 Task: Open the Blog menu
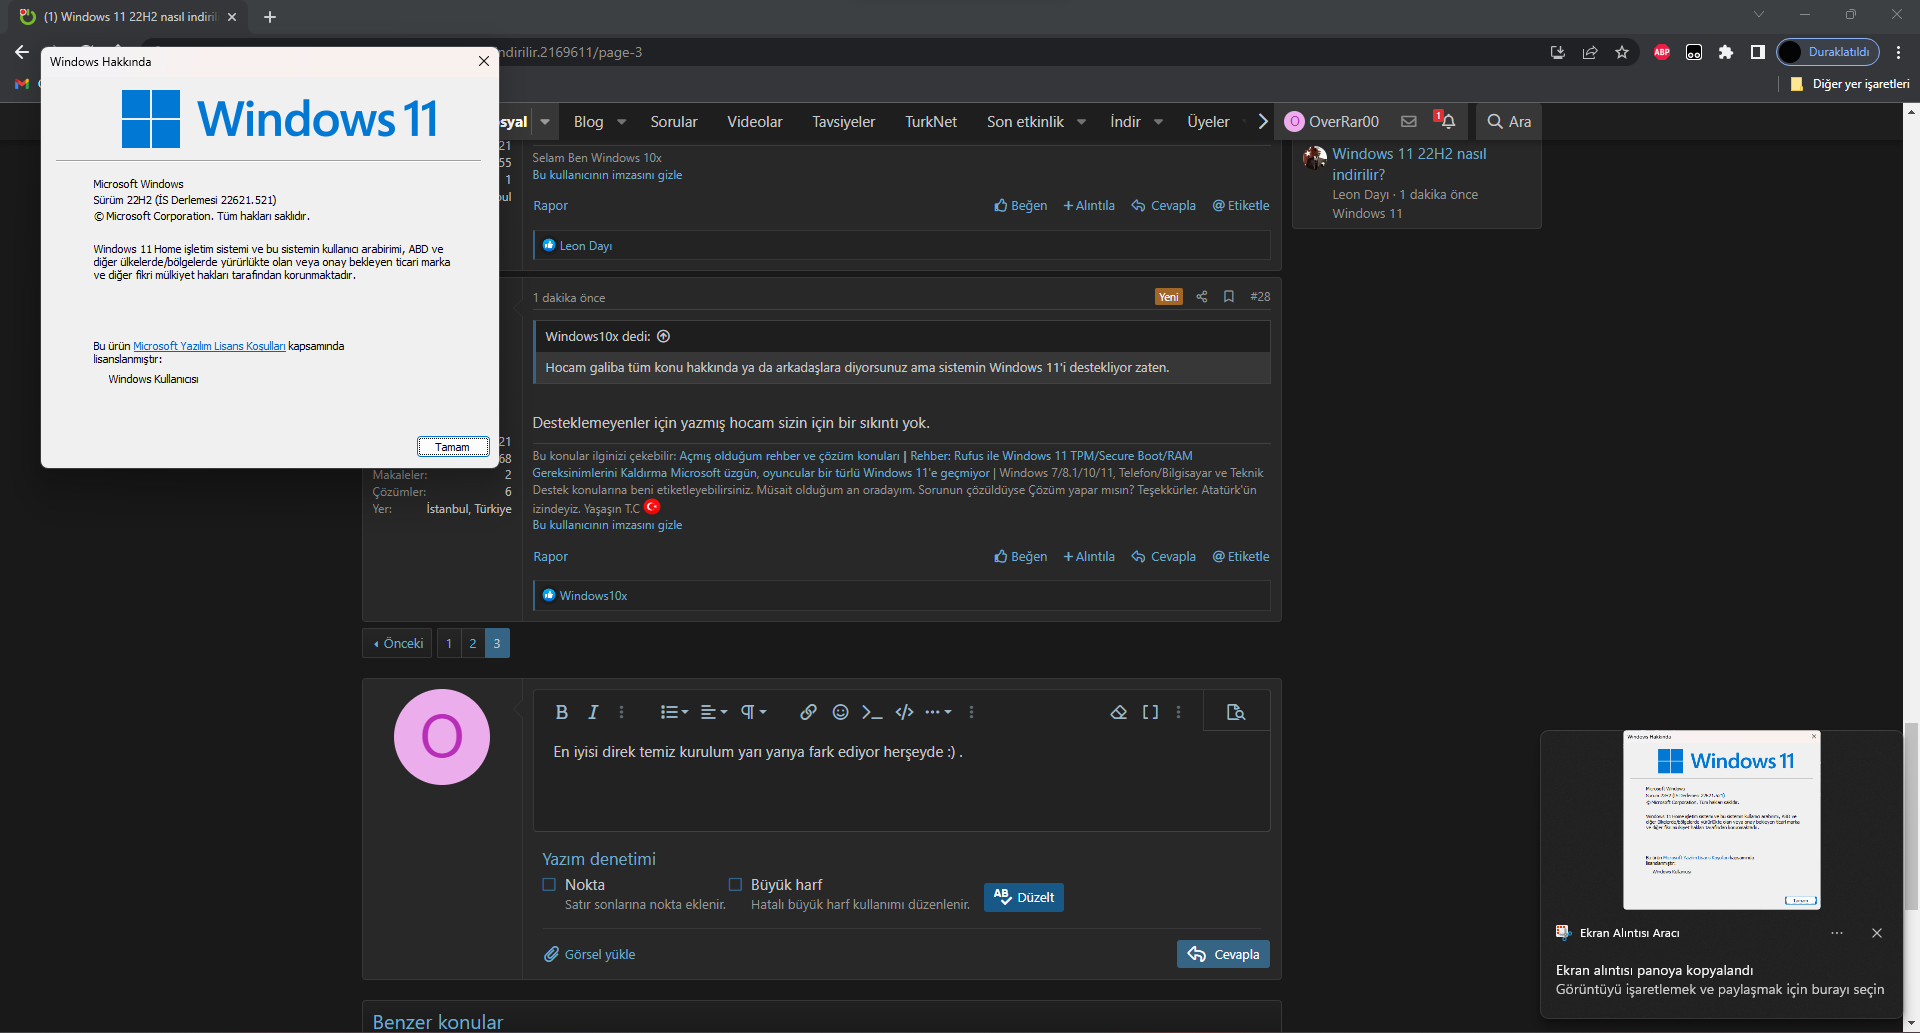588,121
